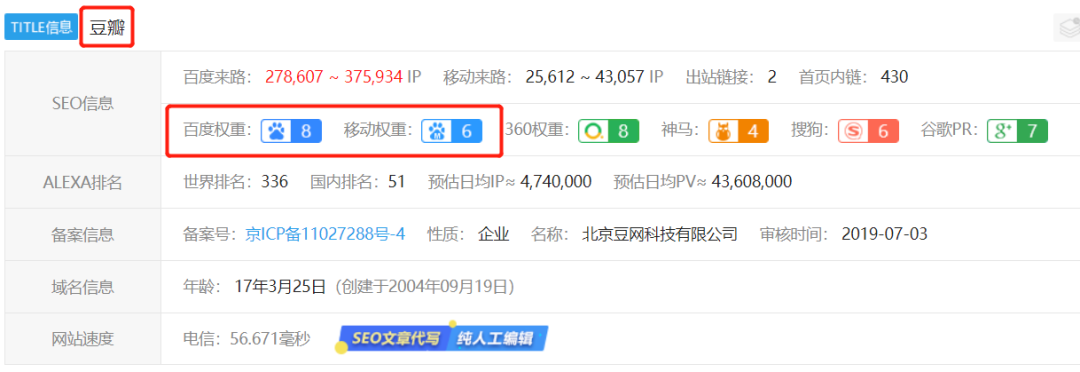Click creation date text 创建于2004年09月19日
Image resolution: width=1080 pixels, height=372 pixels.
click(x=424, y=287)
